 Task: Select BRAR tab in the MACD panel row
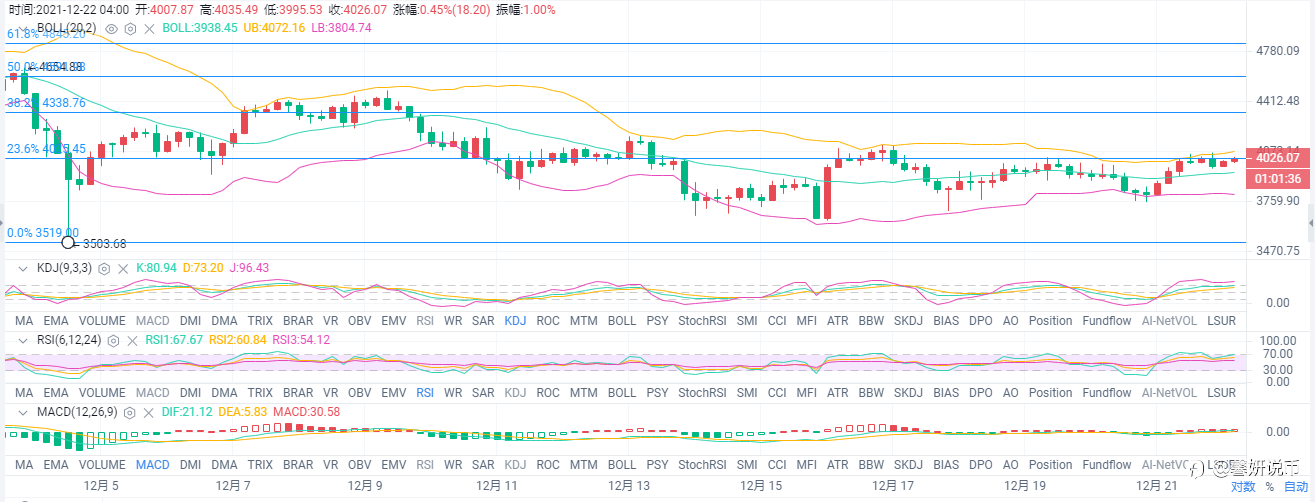coord(298,465)
